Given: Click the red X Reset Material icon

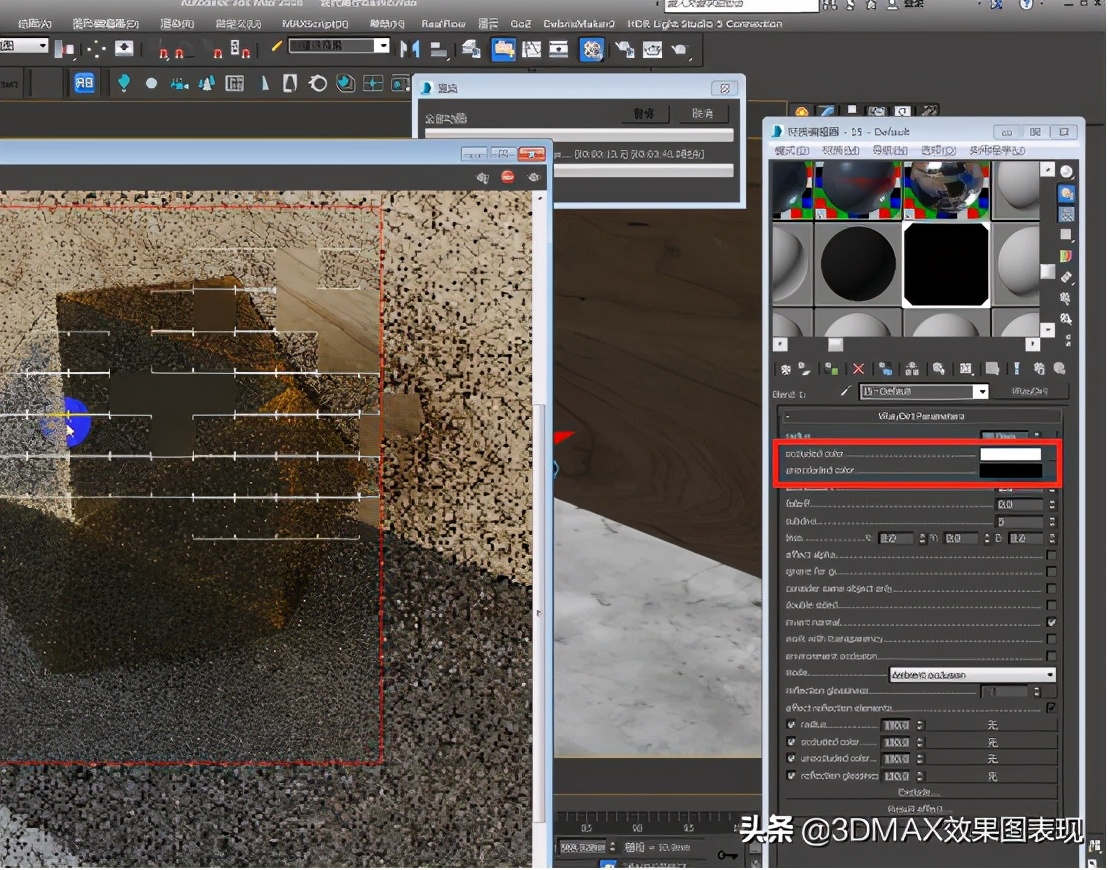Looking at the screenshot, I should (858, 369).
